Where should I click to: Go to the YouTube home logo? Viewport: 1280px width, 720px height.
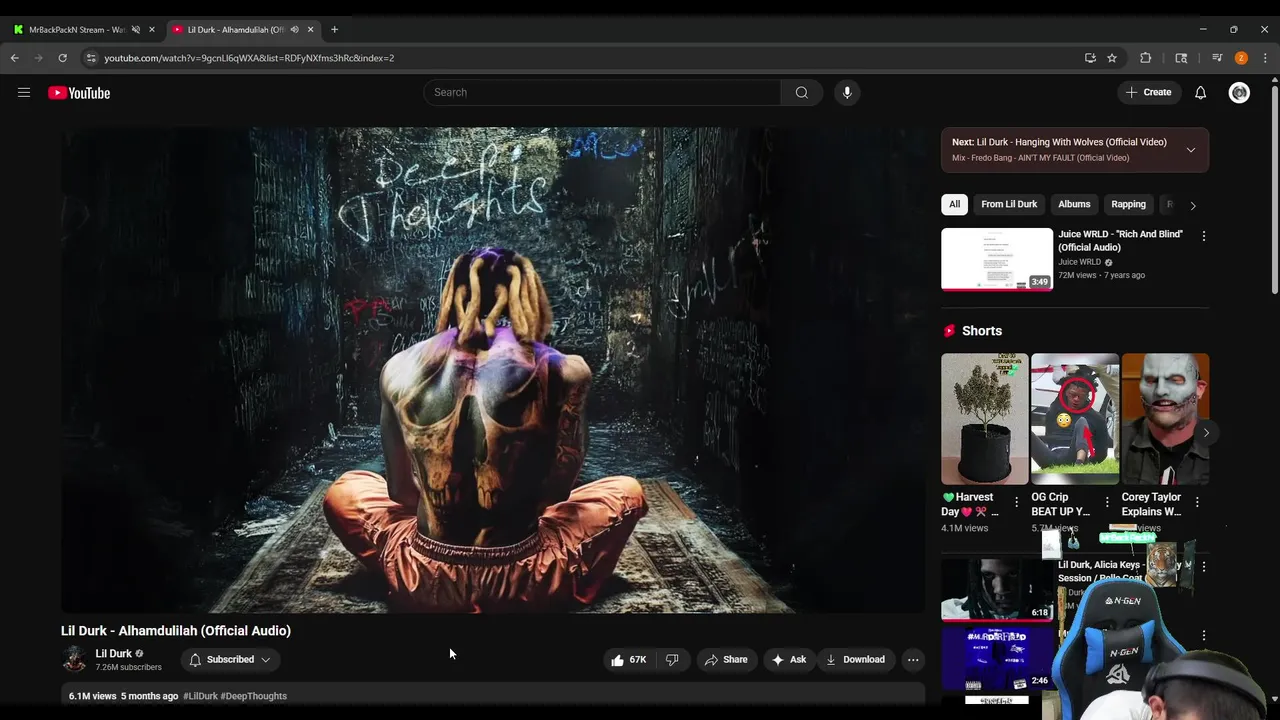point(79,93)
